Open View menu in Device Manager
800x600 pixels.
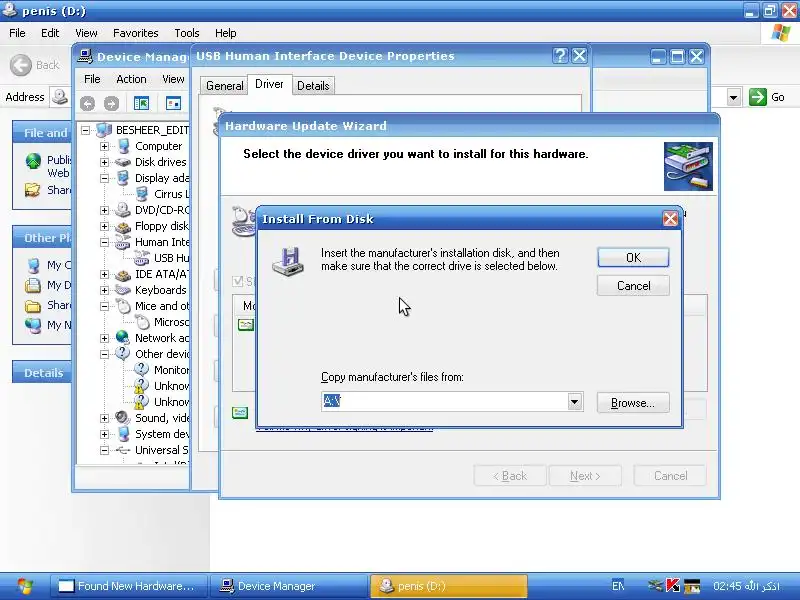coord(173,79)
